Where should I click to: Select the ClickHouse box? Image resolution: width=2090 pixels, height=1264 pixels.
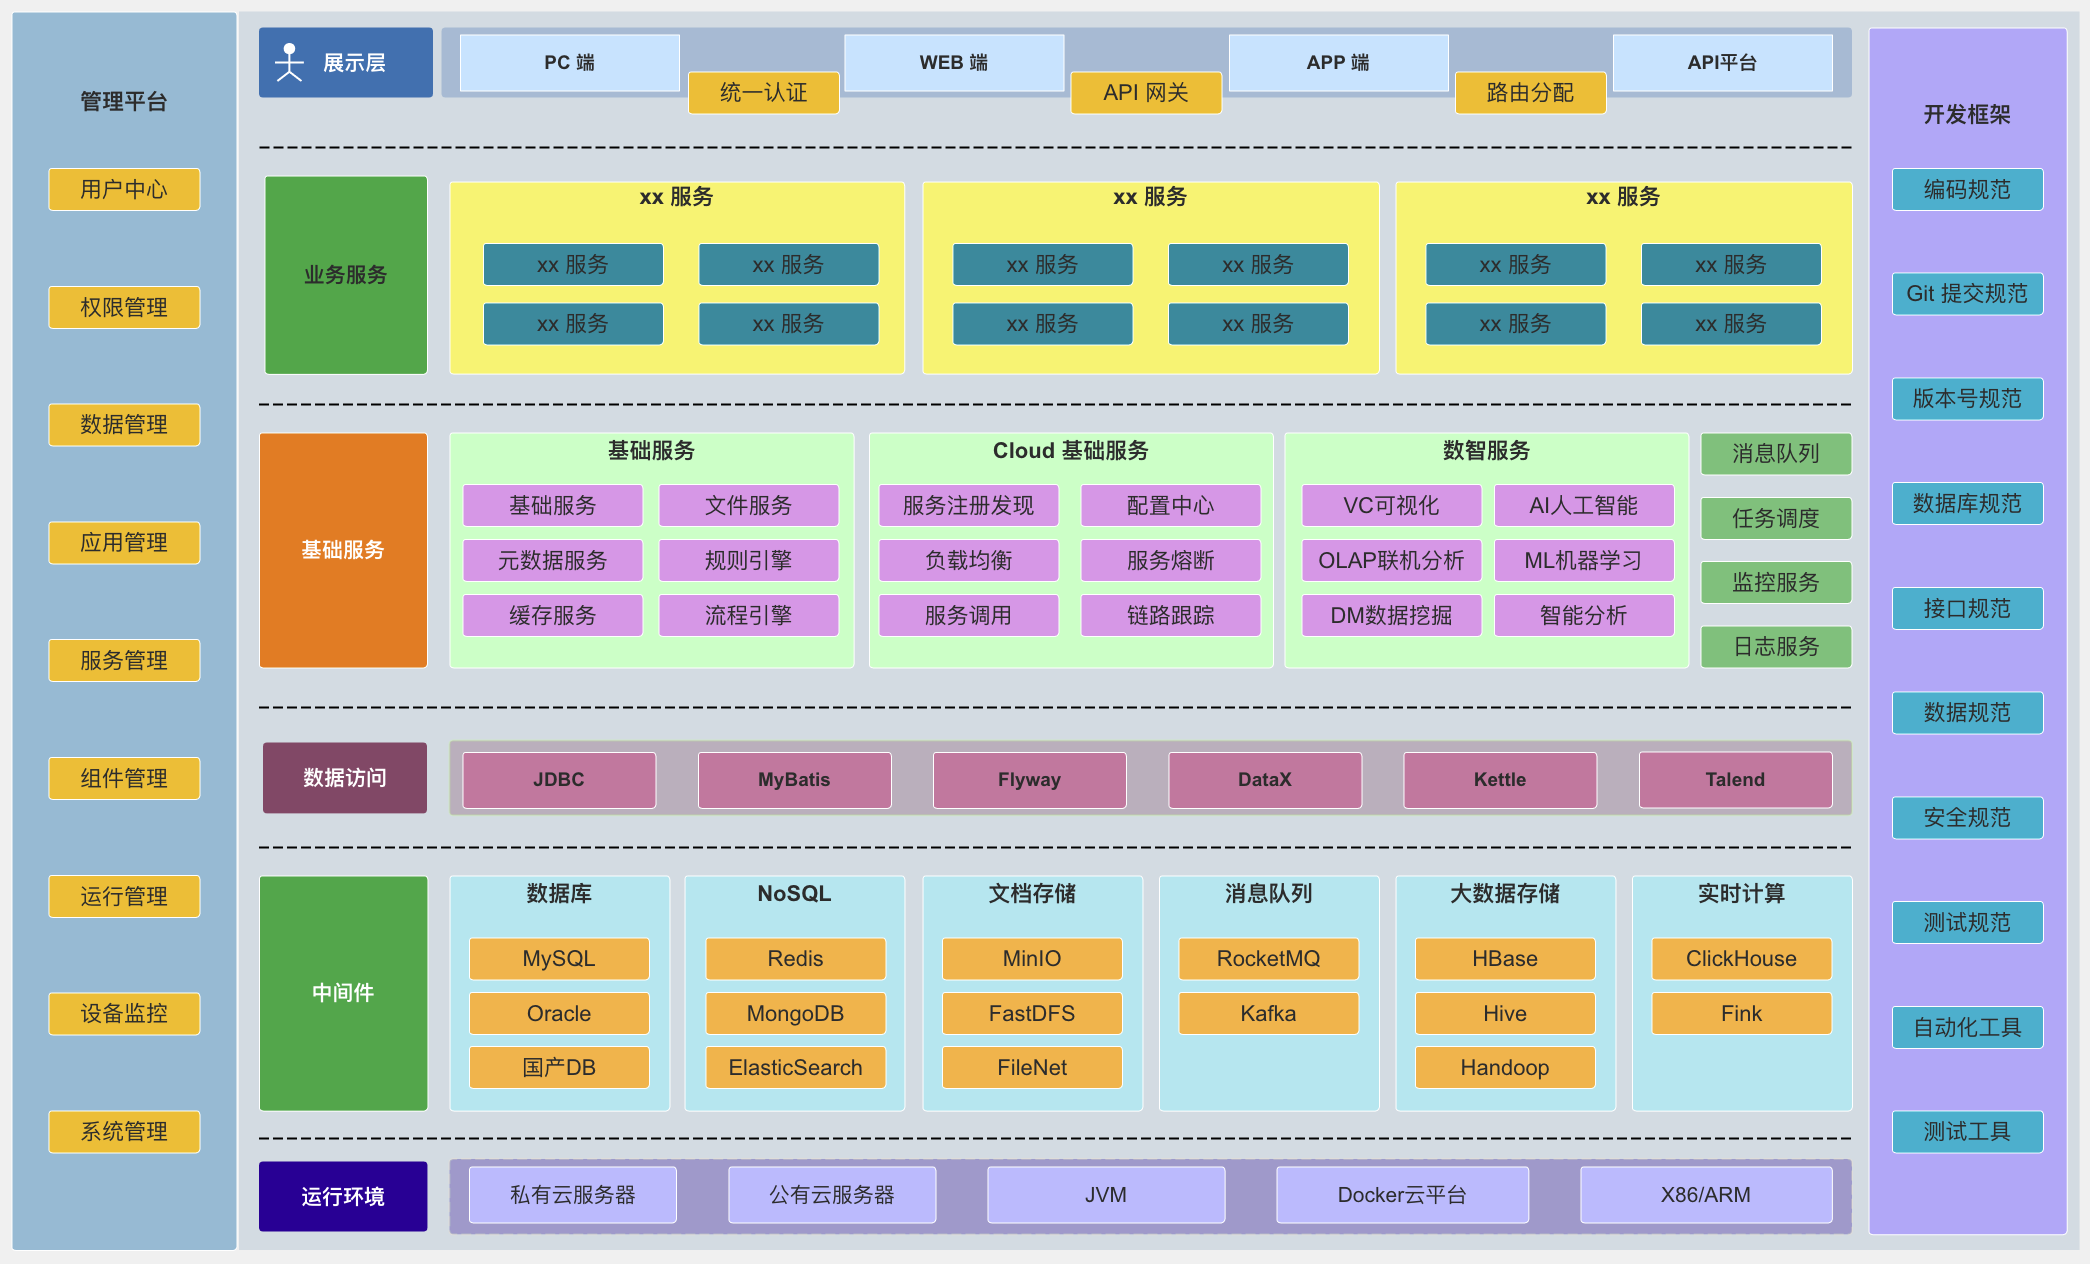(x=1742, y=959)
